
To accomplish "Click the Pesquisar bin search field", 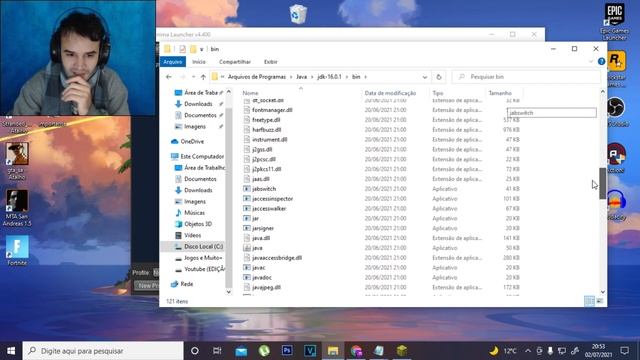I will tap(526, 77).
